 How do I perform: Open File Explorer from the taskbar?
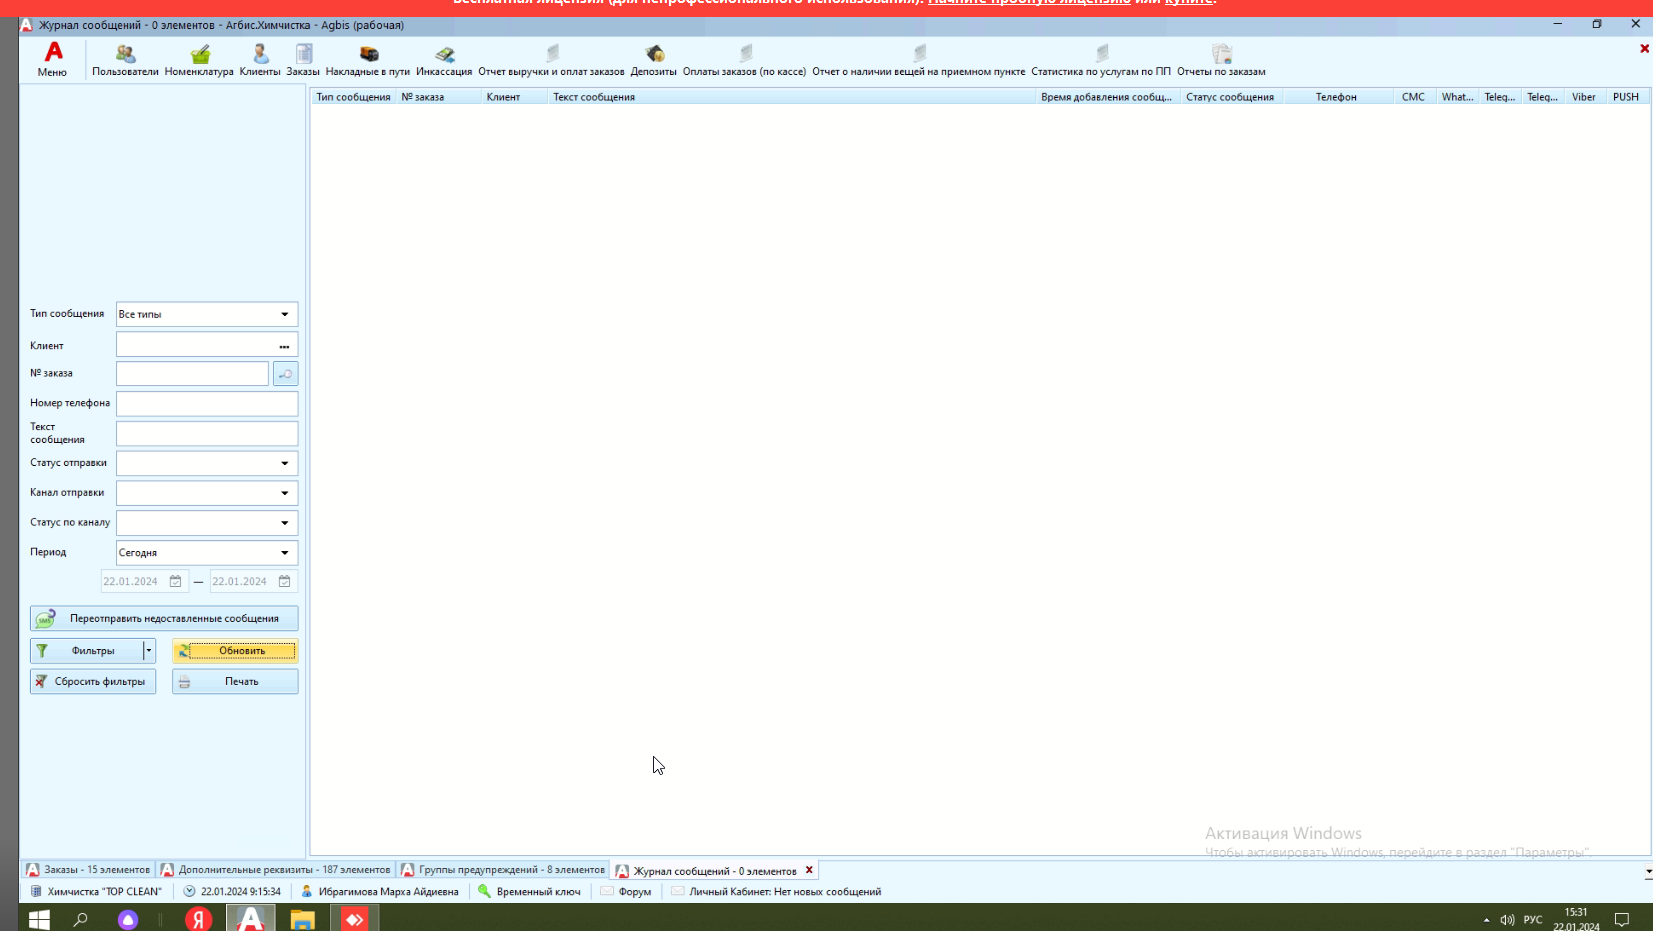click(x=302, y=919)
